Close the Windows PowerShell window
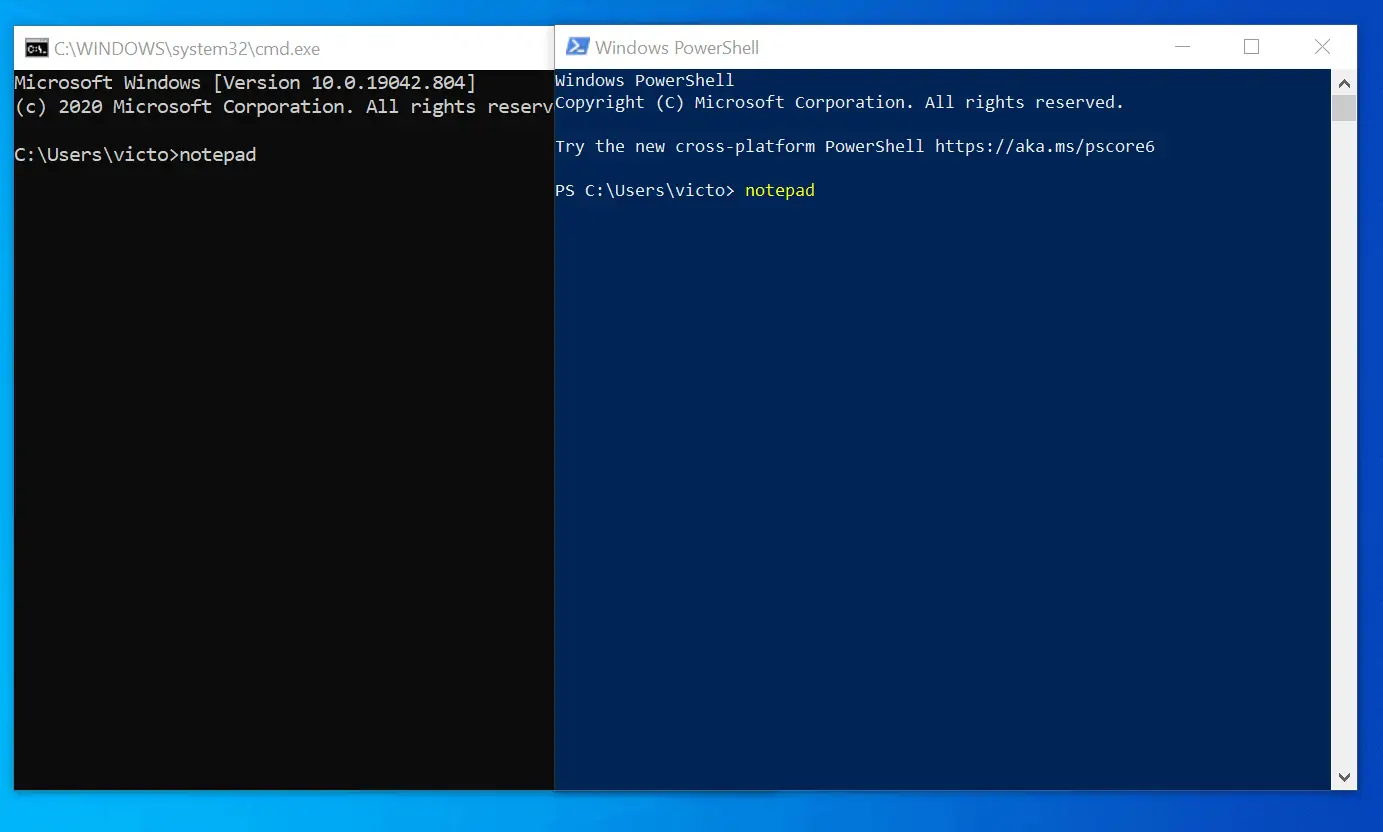Screen dimensions: 1383x832 1322,47
